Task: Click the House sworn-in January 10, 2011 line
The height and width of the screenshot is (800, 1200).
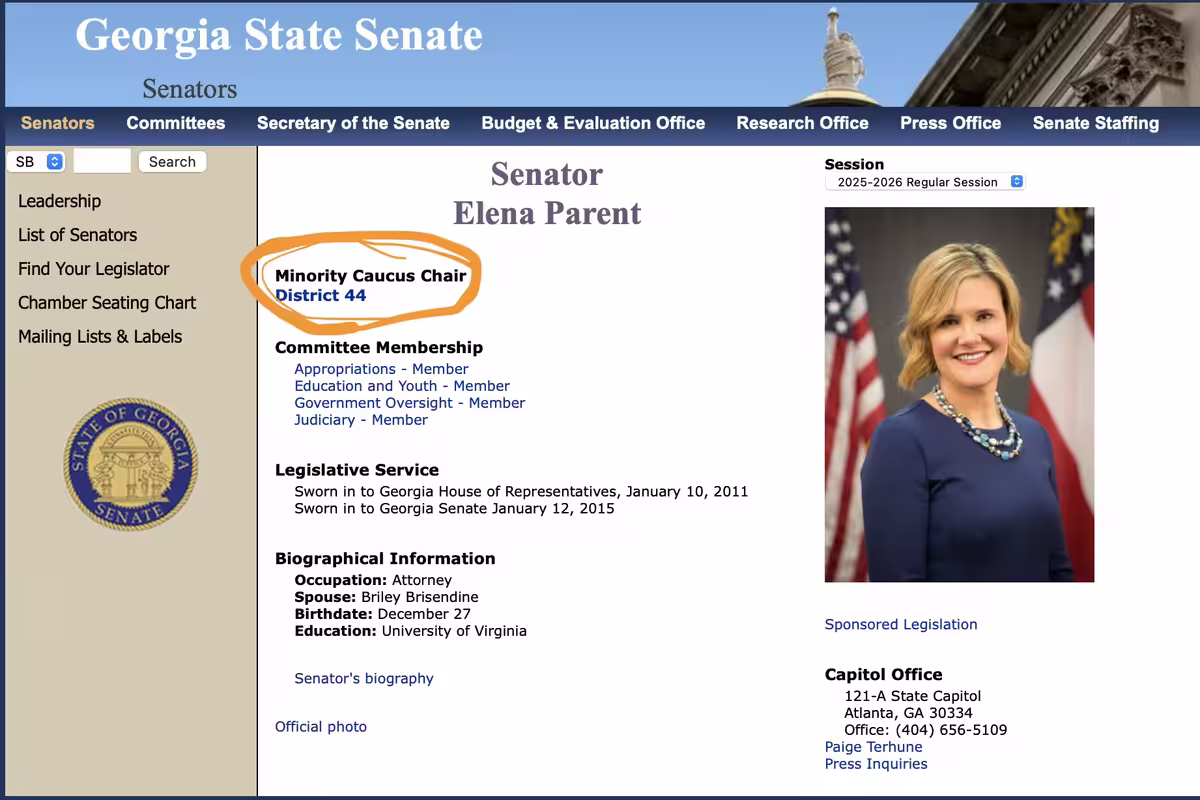Action: [x=521, y=491]
